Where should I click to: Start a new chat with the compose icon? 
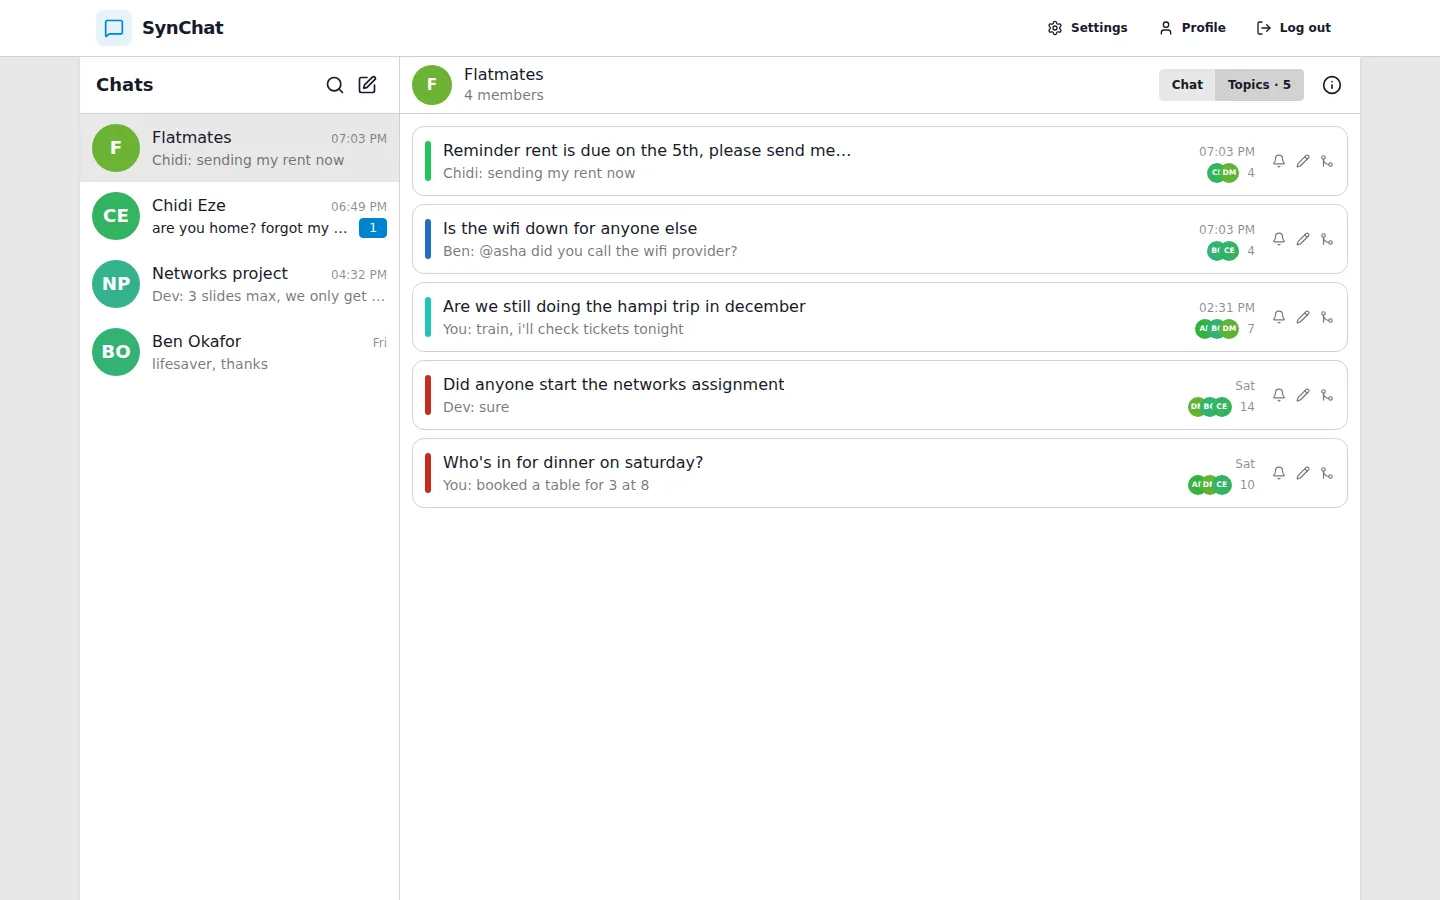[x=367, y=85]
